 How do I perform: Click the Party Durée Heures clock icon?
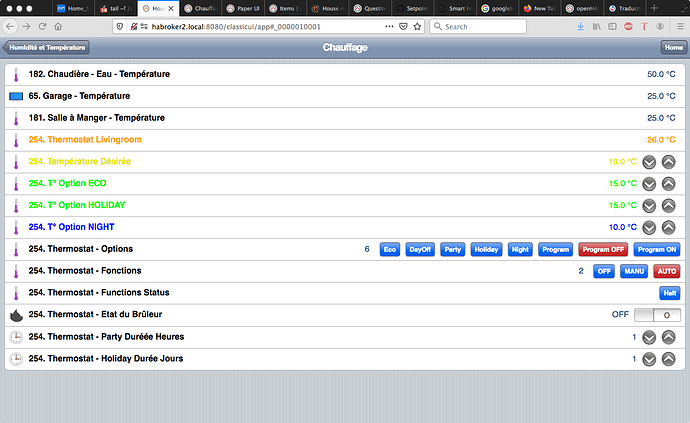point(16,337)
